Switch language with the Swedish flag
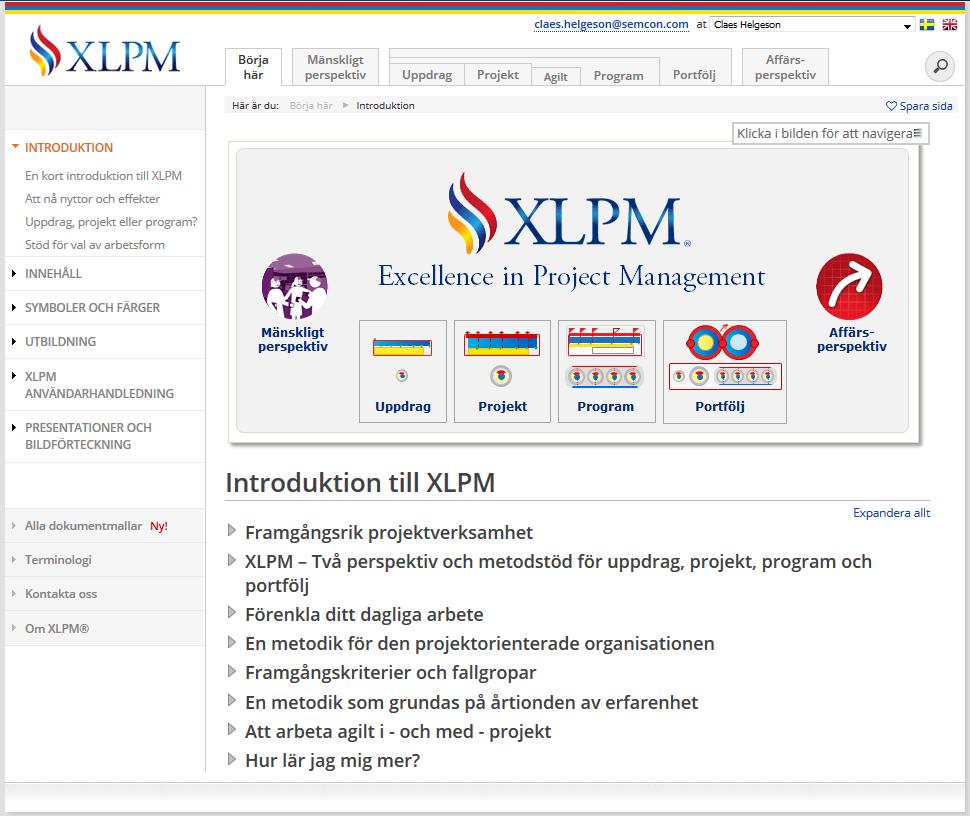Screen dimensions: 970x816 coord(927,25)
